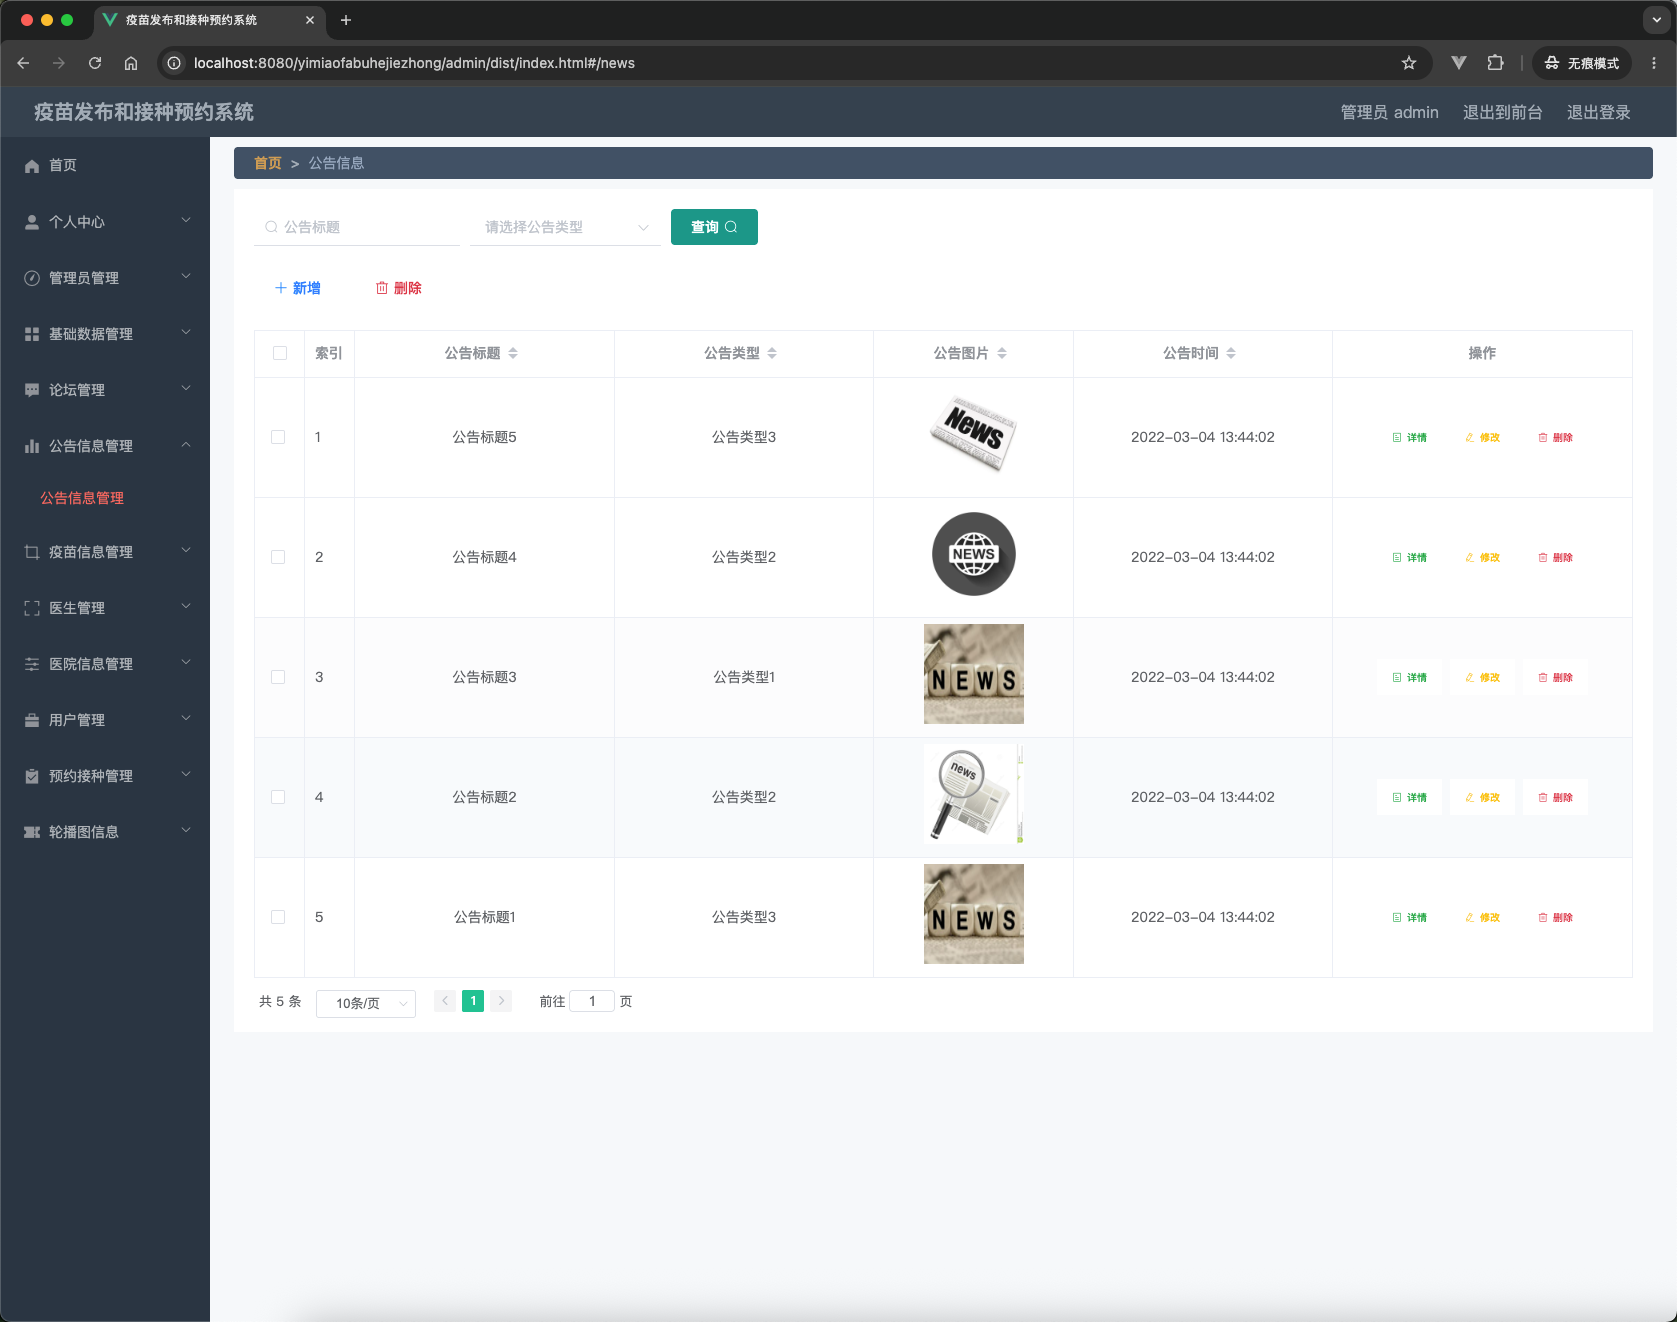Viewport: 1677px width, 1322px height.
Task: Click 修改 for 公告标题4 row
Action: 1482,557
